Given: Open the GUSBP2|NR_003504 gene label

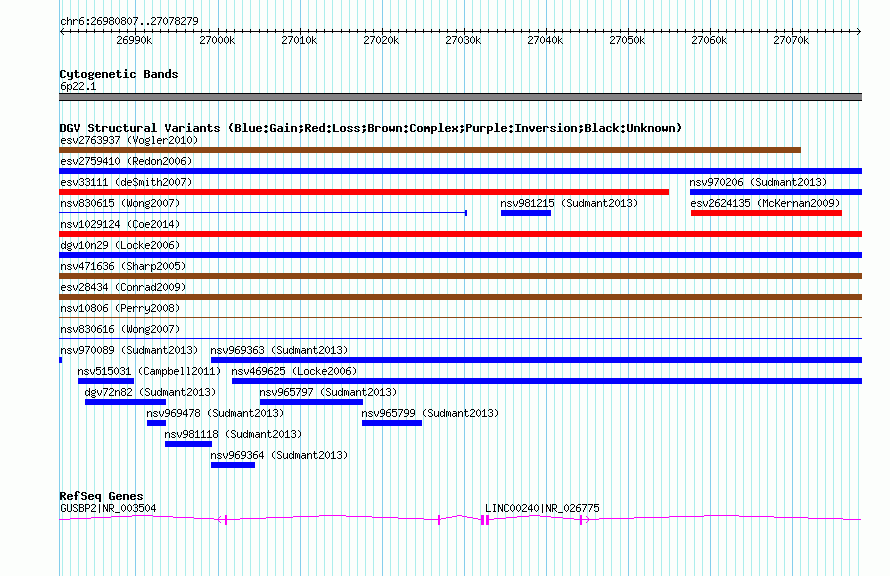Looking at the screenshot, I should point(108,508).
